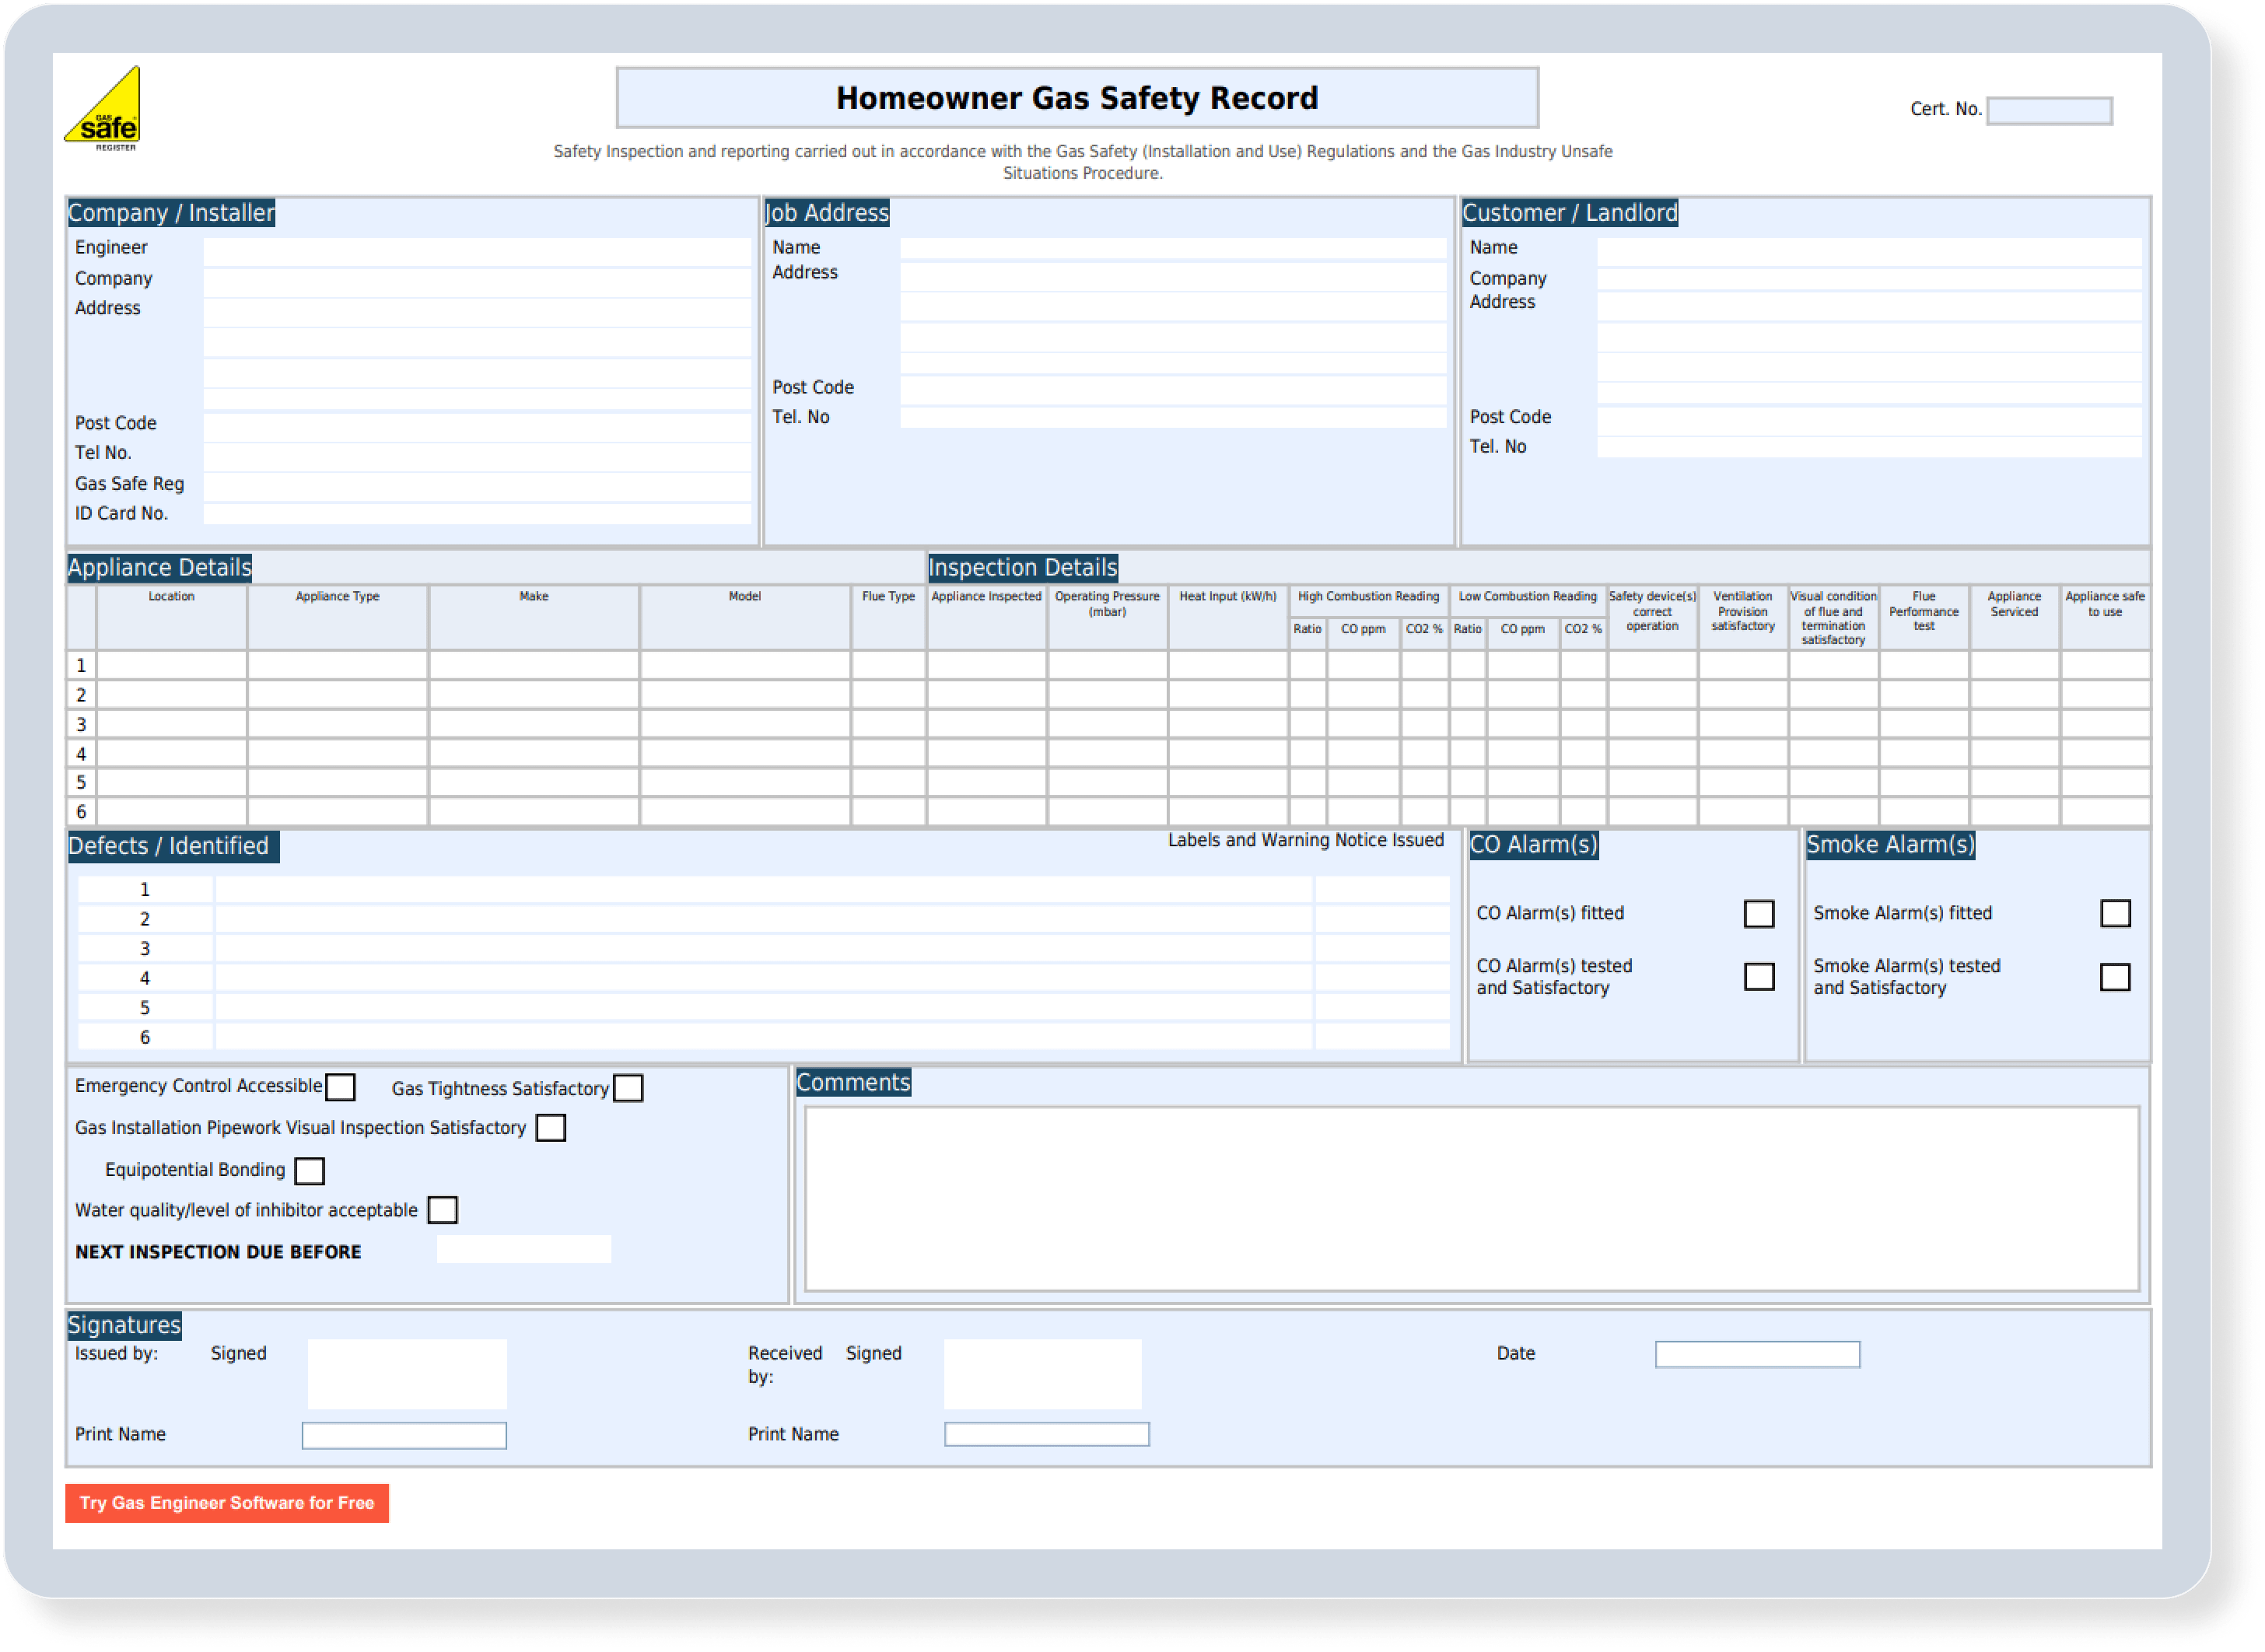This screenshot has height=1652, width=2265.
Task: Click the Issued by Print Name field
Action: (404, 1436)
